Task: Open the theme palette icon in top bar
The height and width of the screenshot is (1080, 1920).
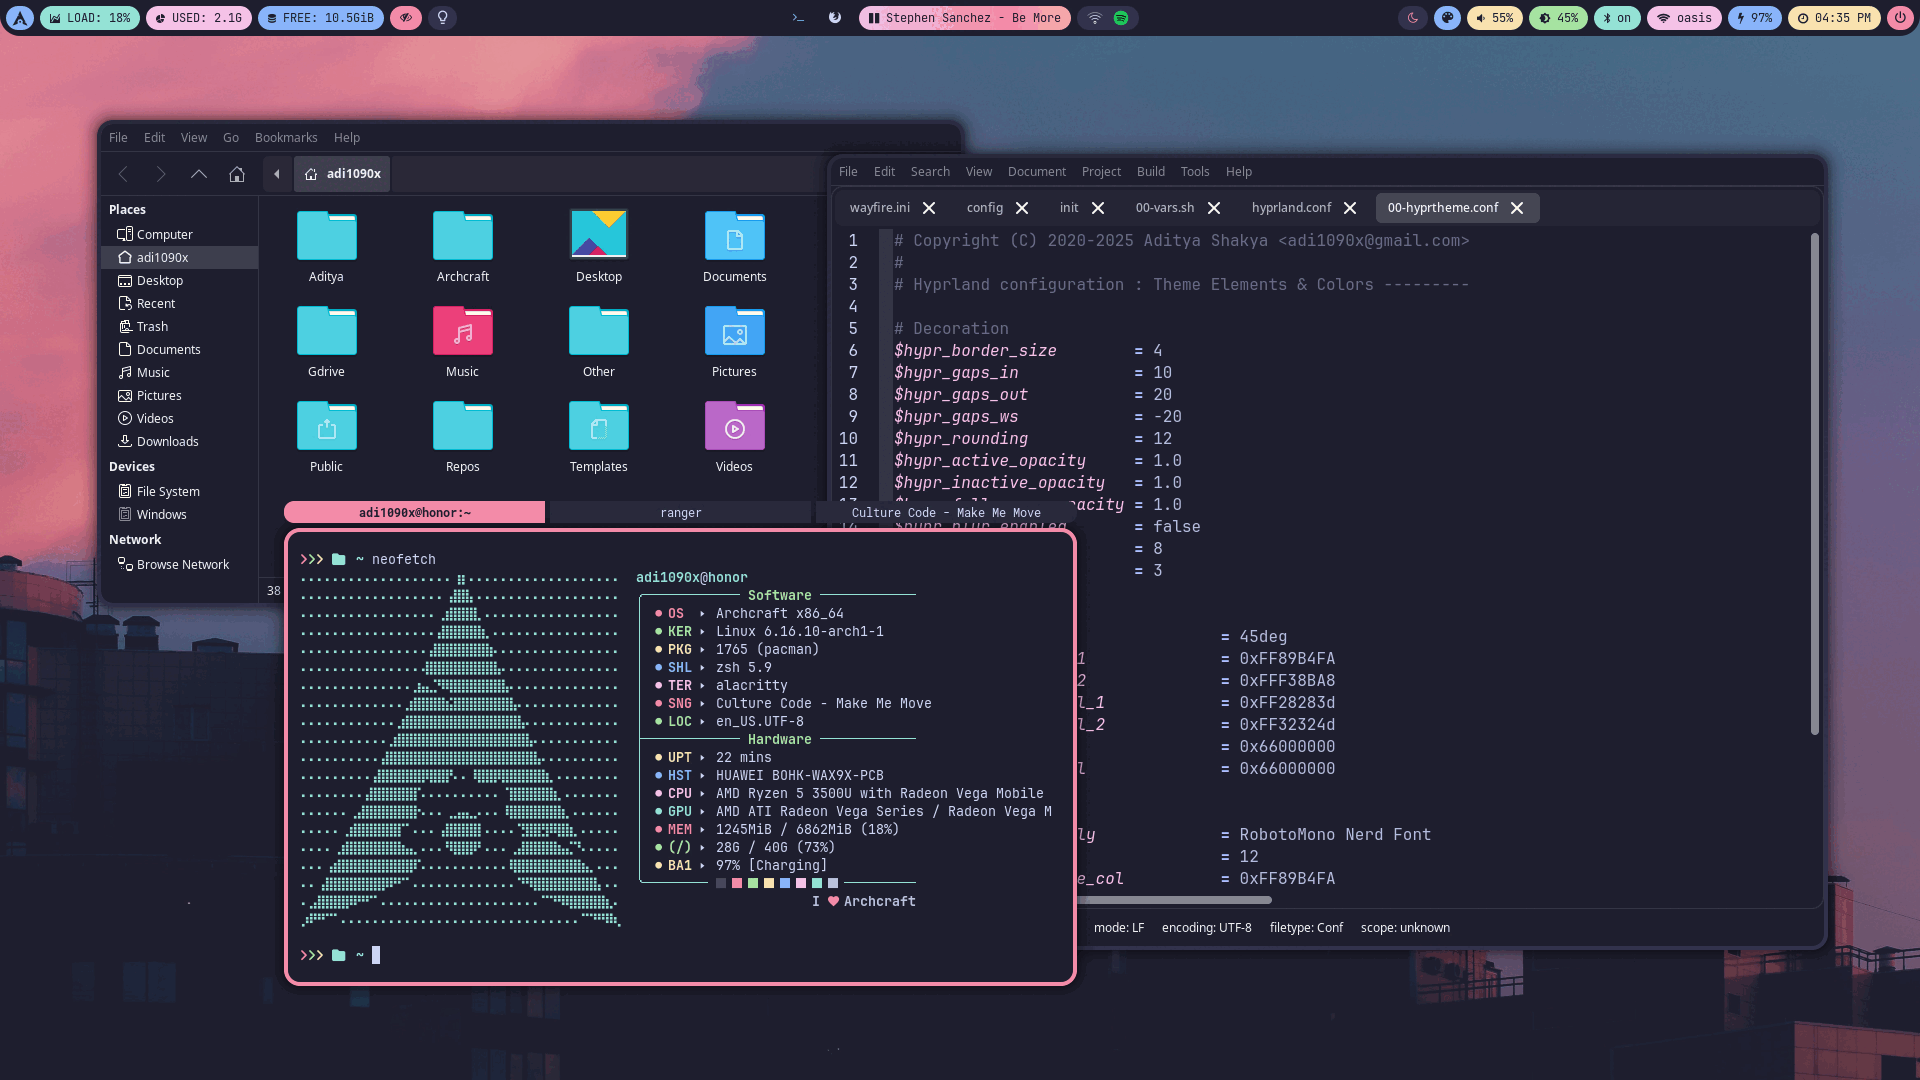Action: (x=1447, y=18)
